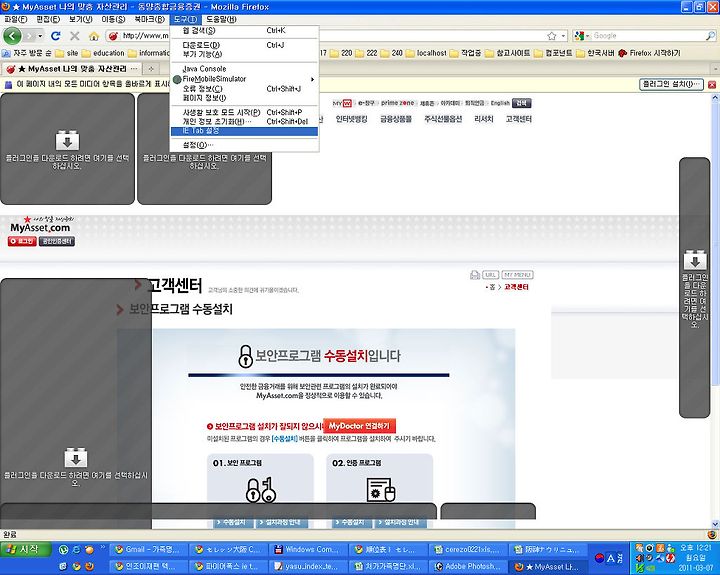Choose 개인 정보 초기화 menu entry
Viewport: 720px width, 575px height.
click(x=244, y=122)
